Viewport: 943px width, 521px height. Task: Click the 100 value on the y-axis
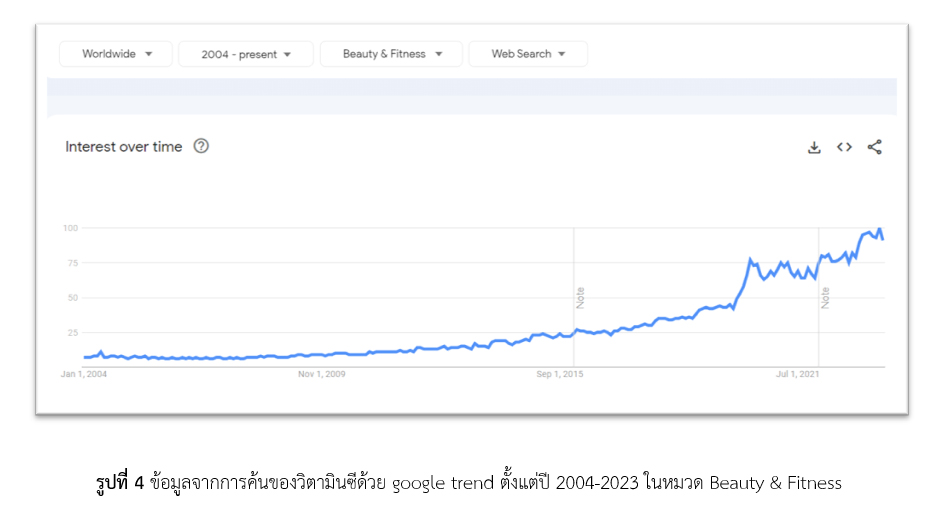click(70, 228)
